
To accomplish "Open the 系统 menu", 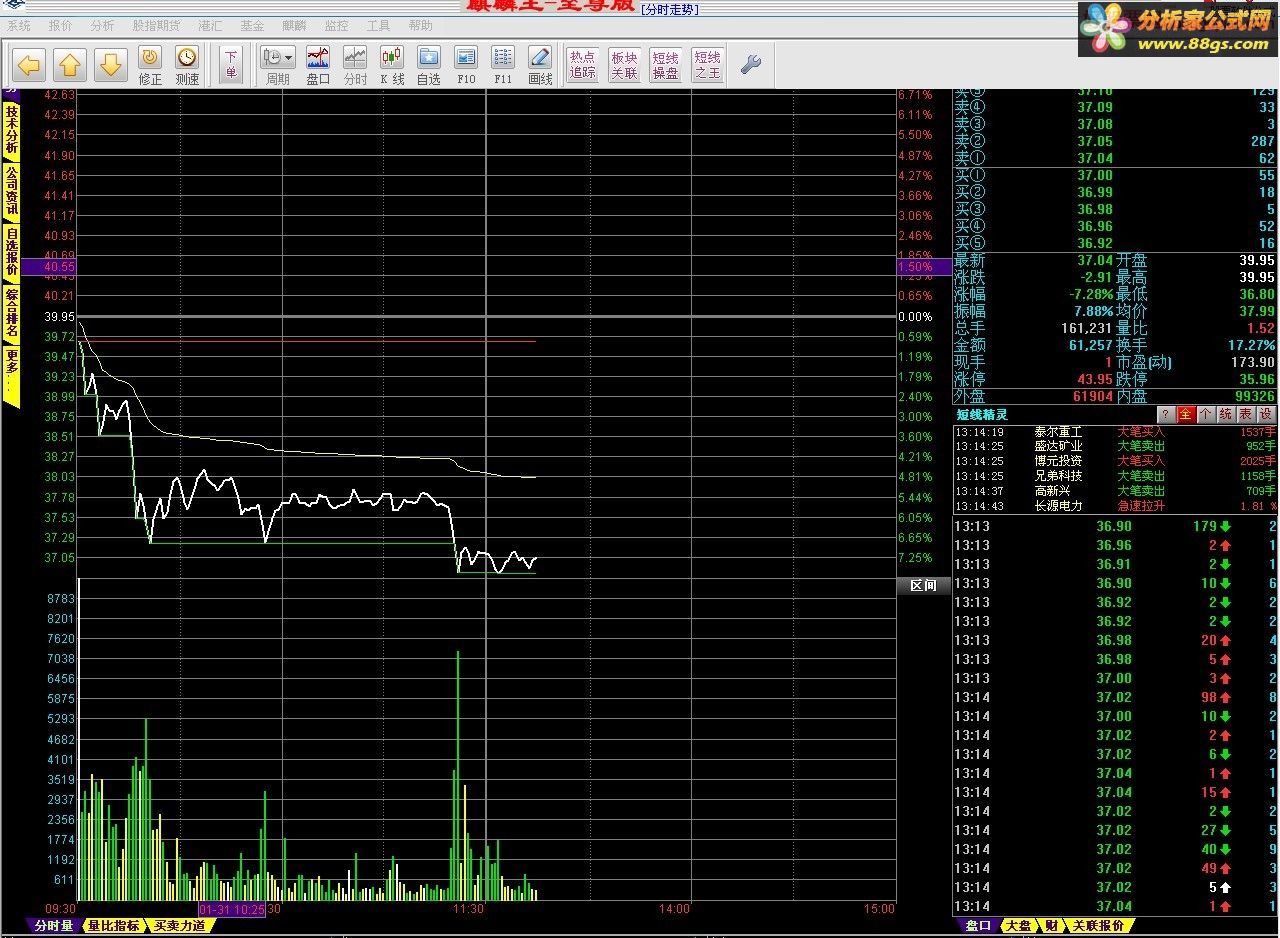I will (x=19, y=25).
